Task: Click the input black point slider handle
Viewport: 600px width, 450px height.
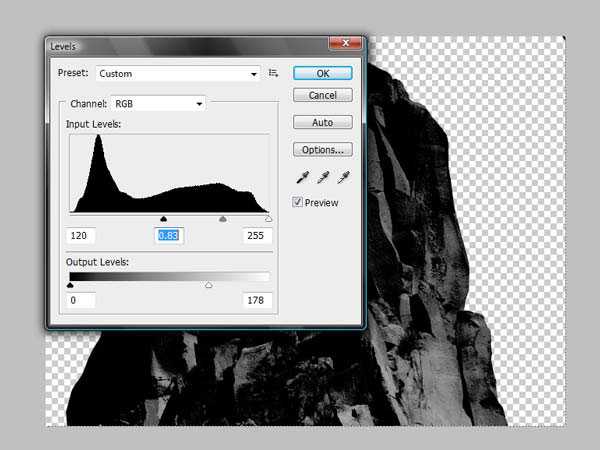Action: (163, 219)
